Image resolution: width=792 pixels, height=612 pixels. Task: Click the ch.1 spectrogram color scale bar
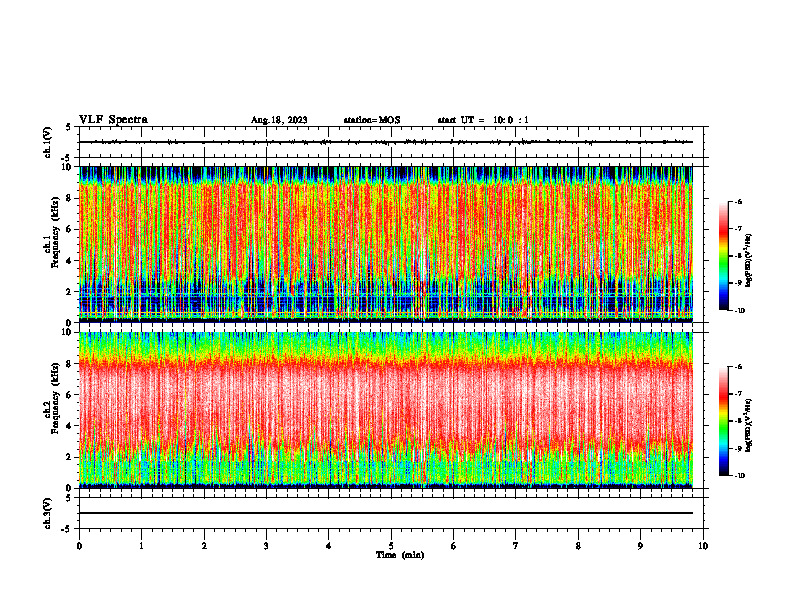pyautogui.click(x=724, y=256)
